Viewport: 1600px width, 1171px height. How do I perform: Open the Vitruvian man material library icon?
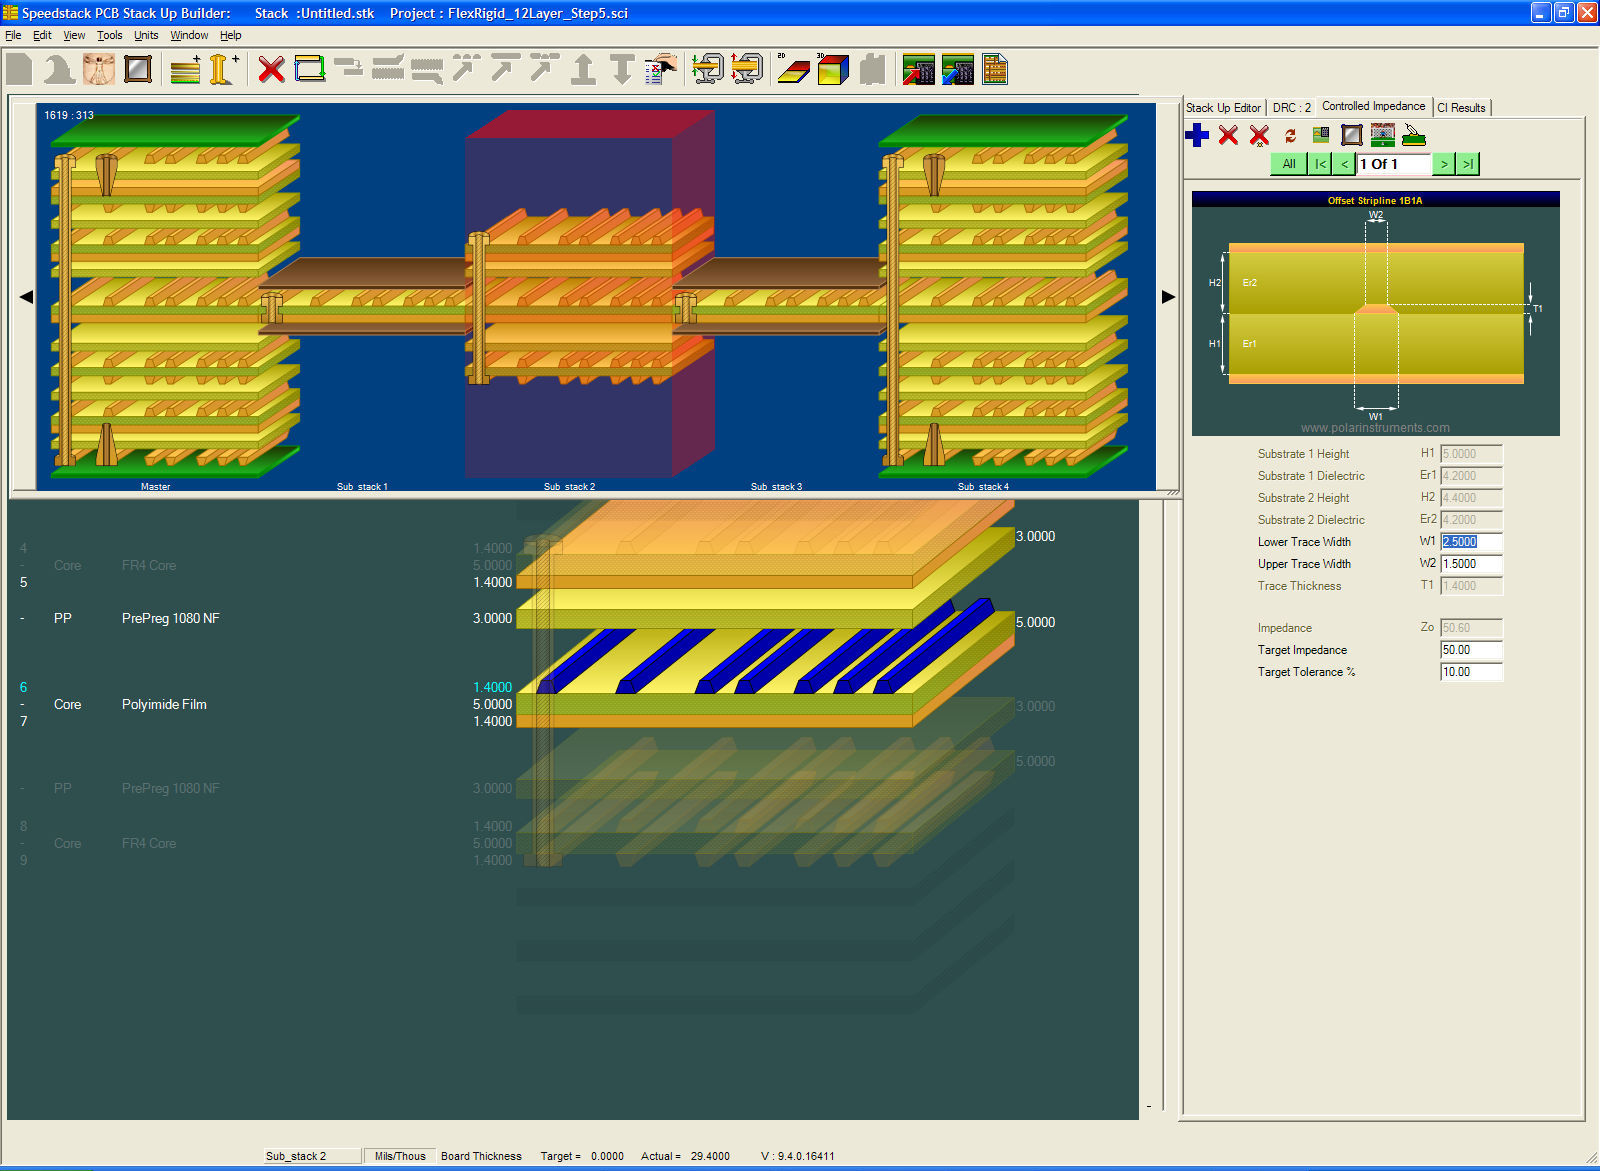click(x=99, y=69)
